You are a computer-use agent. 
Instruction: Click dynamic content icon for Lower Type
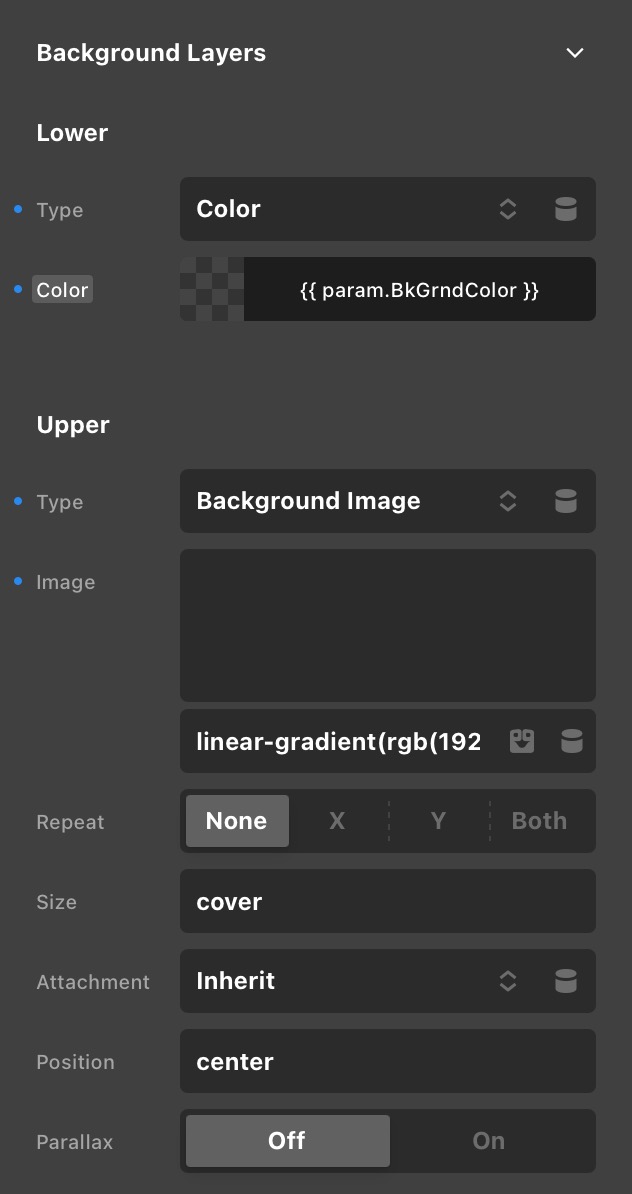click(x=566, y=209)
